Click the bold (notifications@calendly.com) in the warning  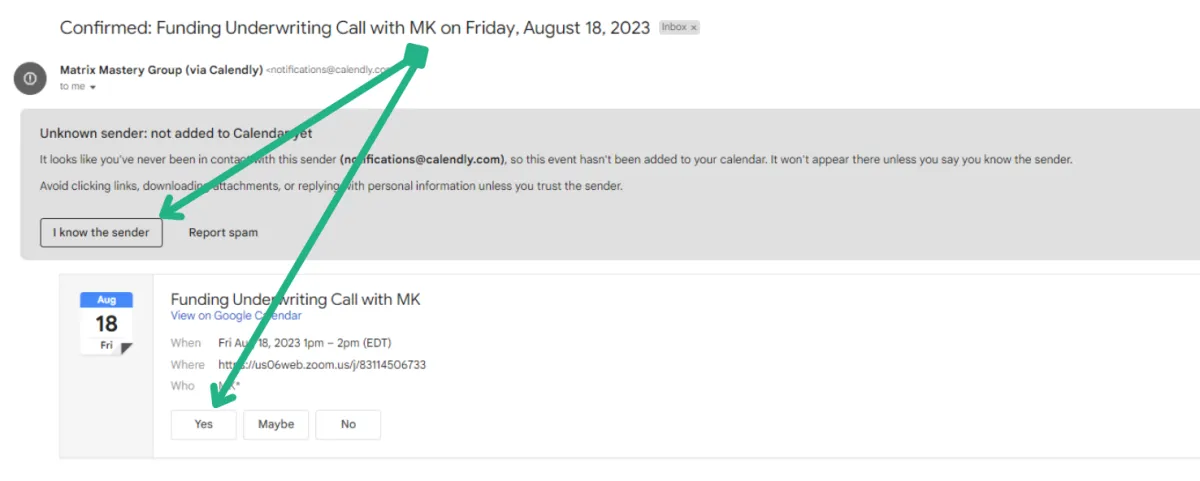tap(421, 160)
